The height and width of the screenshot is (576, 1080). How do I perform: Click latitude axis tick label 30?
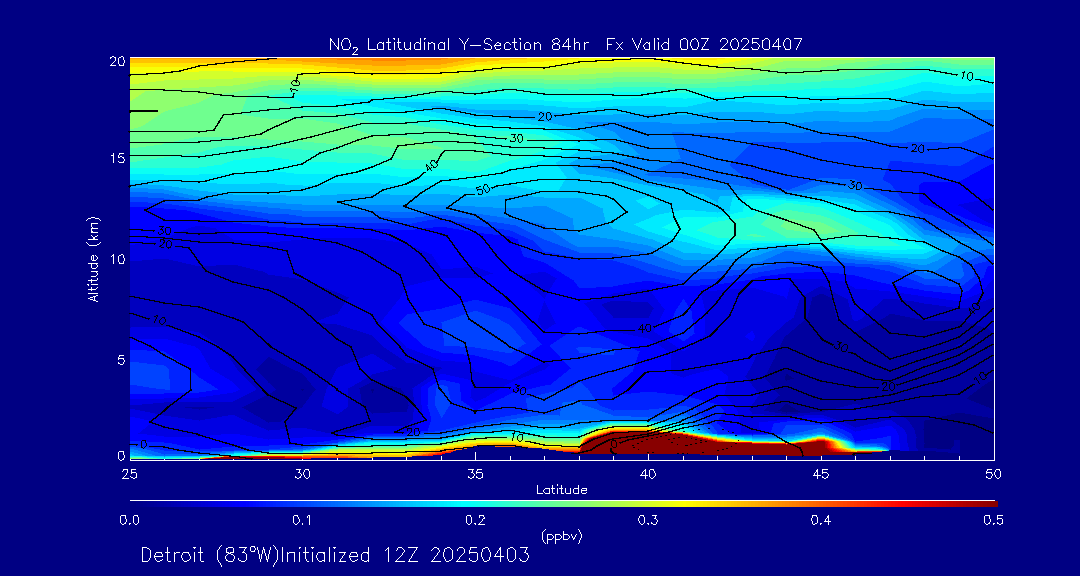click(302, 474)
